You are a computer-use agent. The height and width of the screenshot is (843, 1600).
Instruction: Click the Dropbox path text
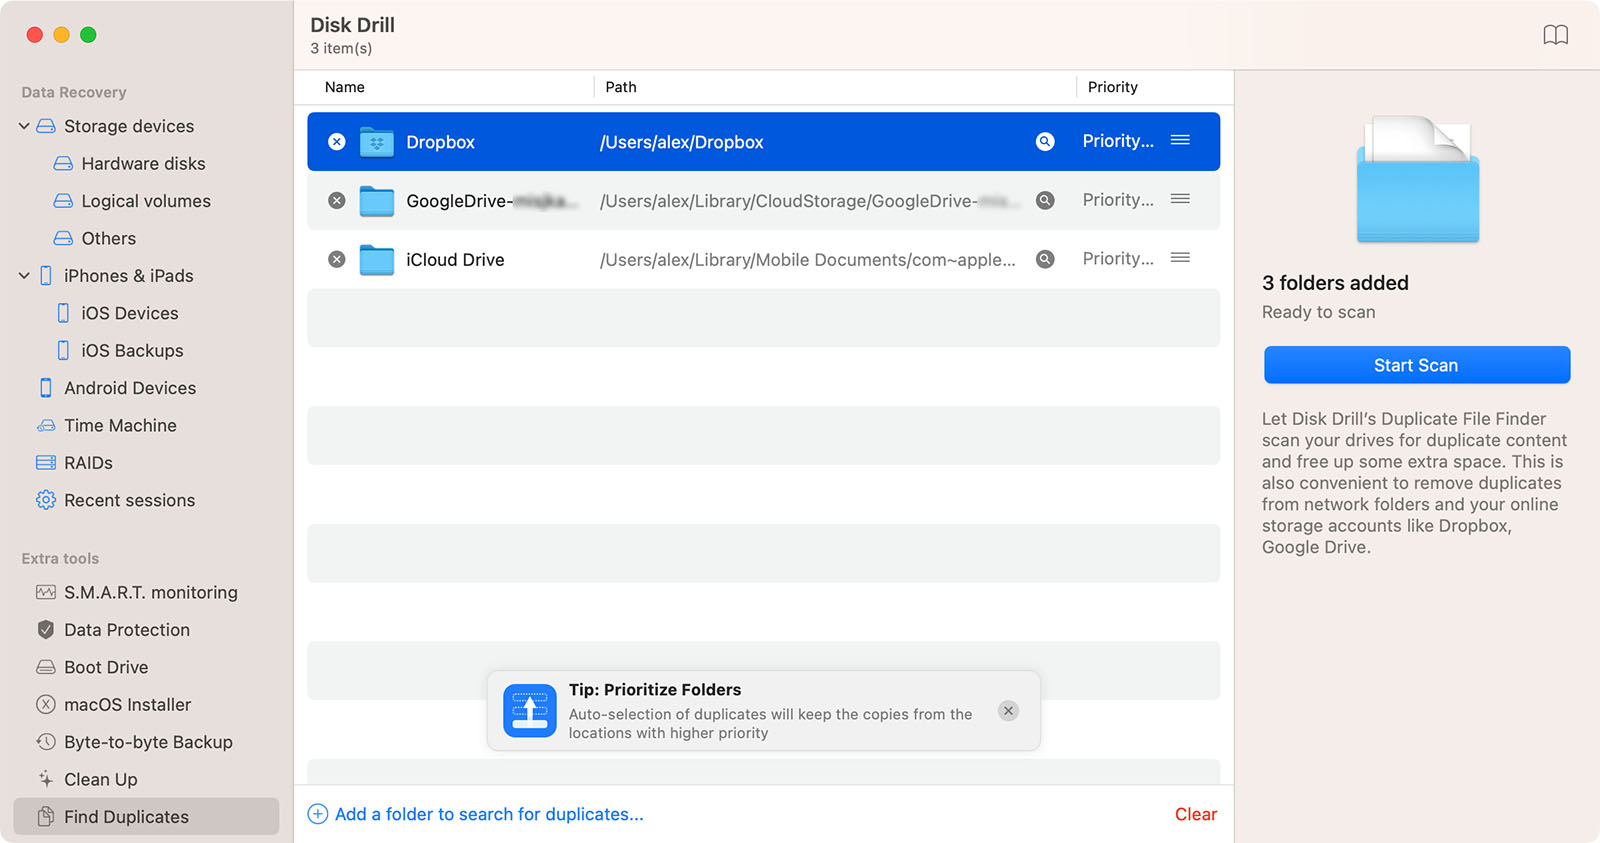pyautogui.click(x=681, y=142)
